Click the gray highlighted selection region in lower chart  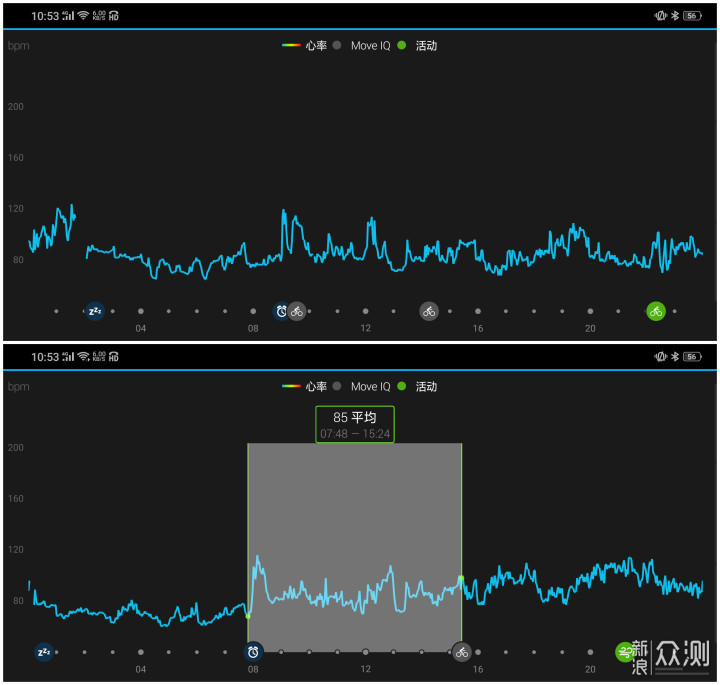click(354, 547)
